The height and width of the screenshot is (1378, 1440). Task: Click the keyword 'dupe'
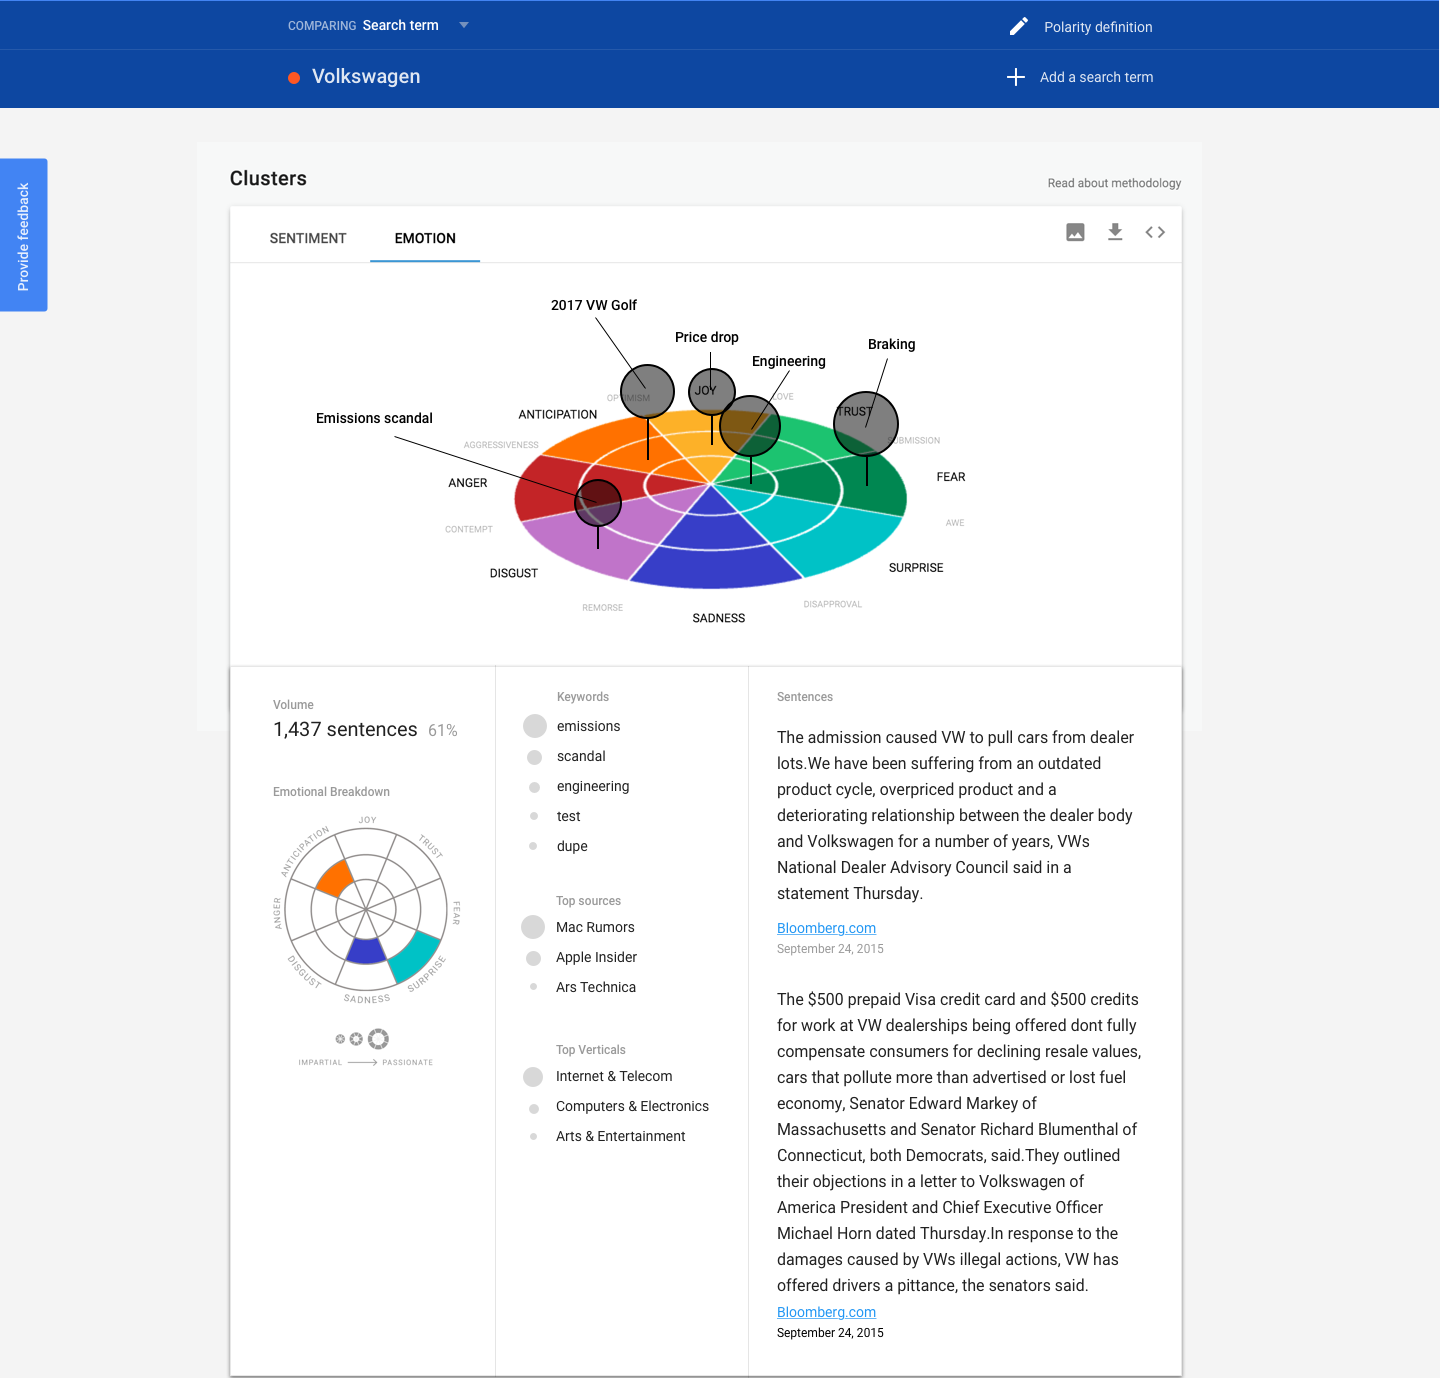(572, 846)
